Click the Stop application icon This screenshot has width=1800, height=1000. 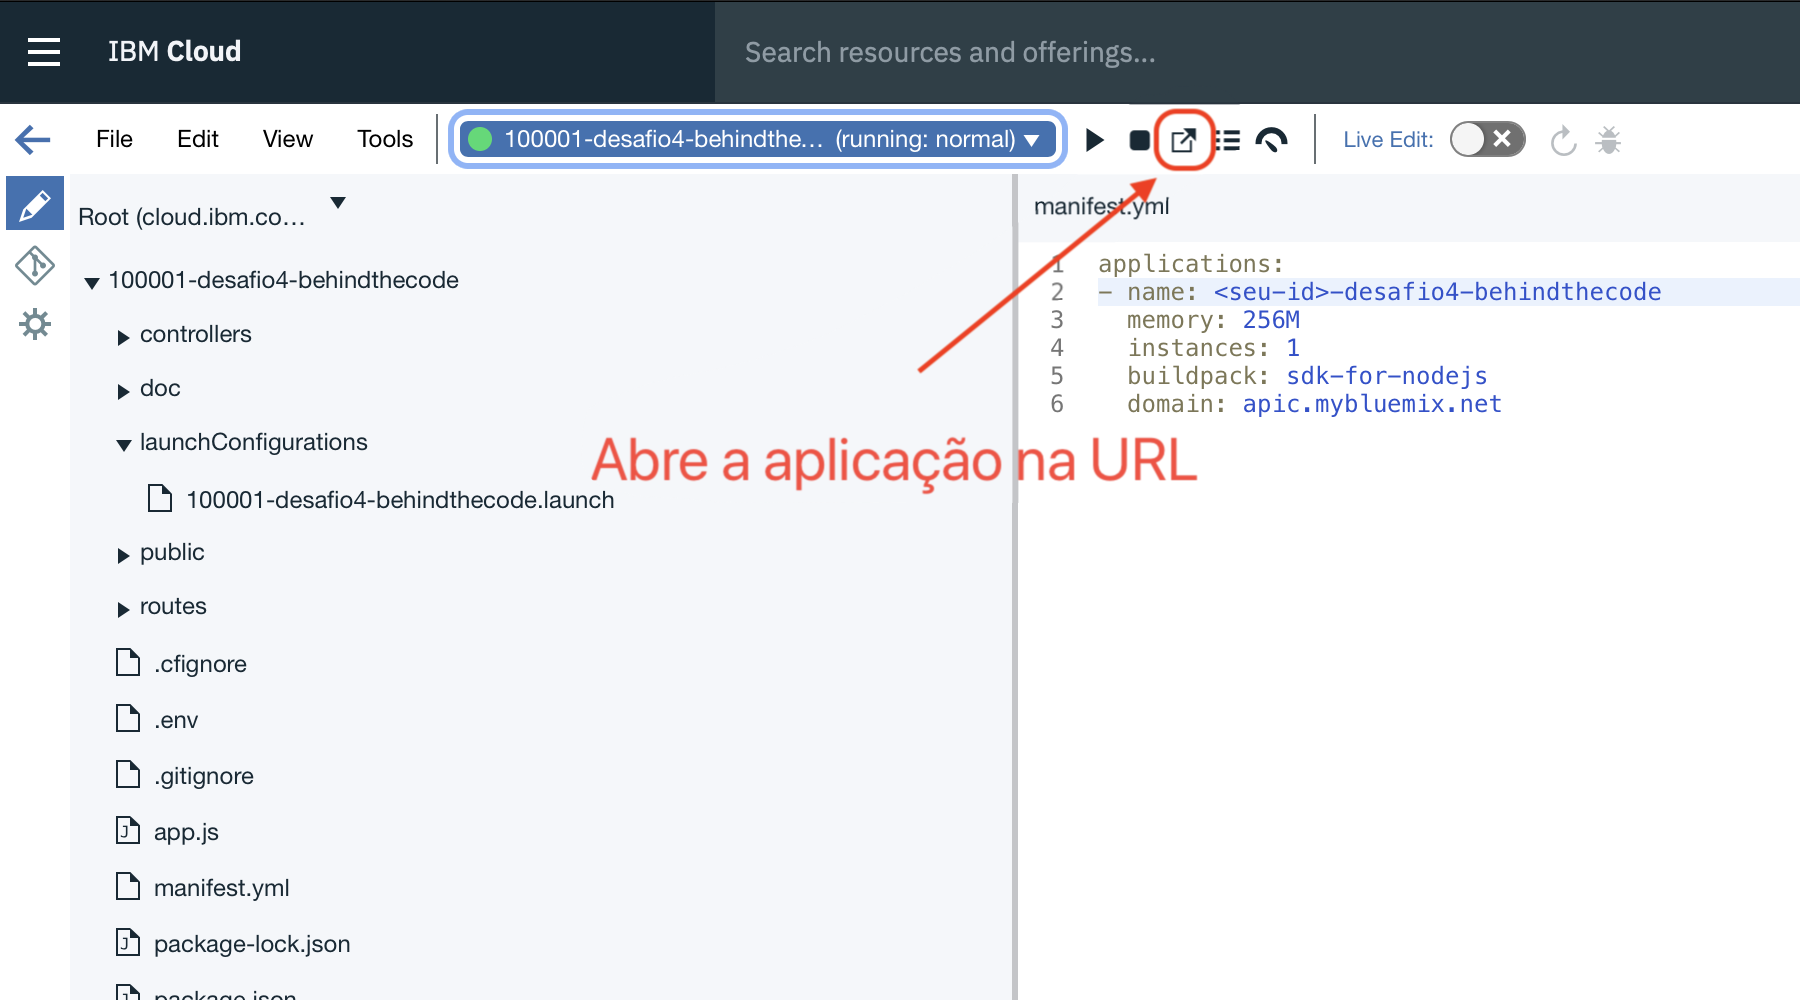[1139, 140]
